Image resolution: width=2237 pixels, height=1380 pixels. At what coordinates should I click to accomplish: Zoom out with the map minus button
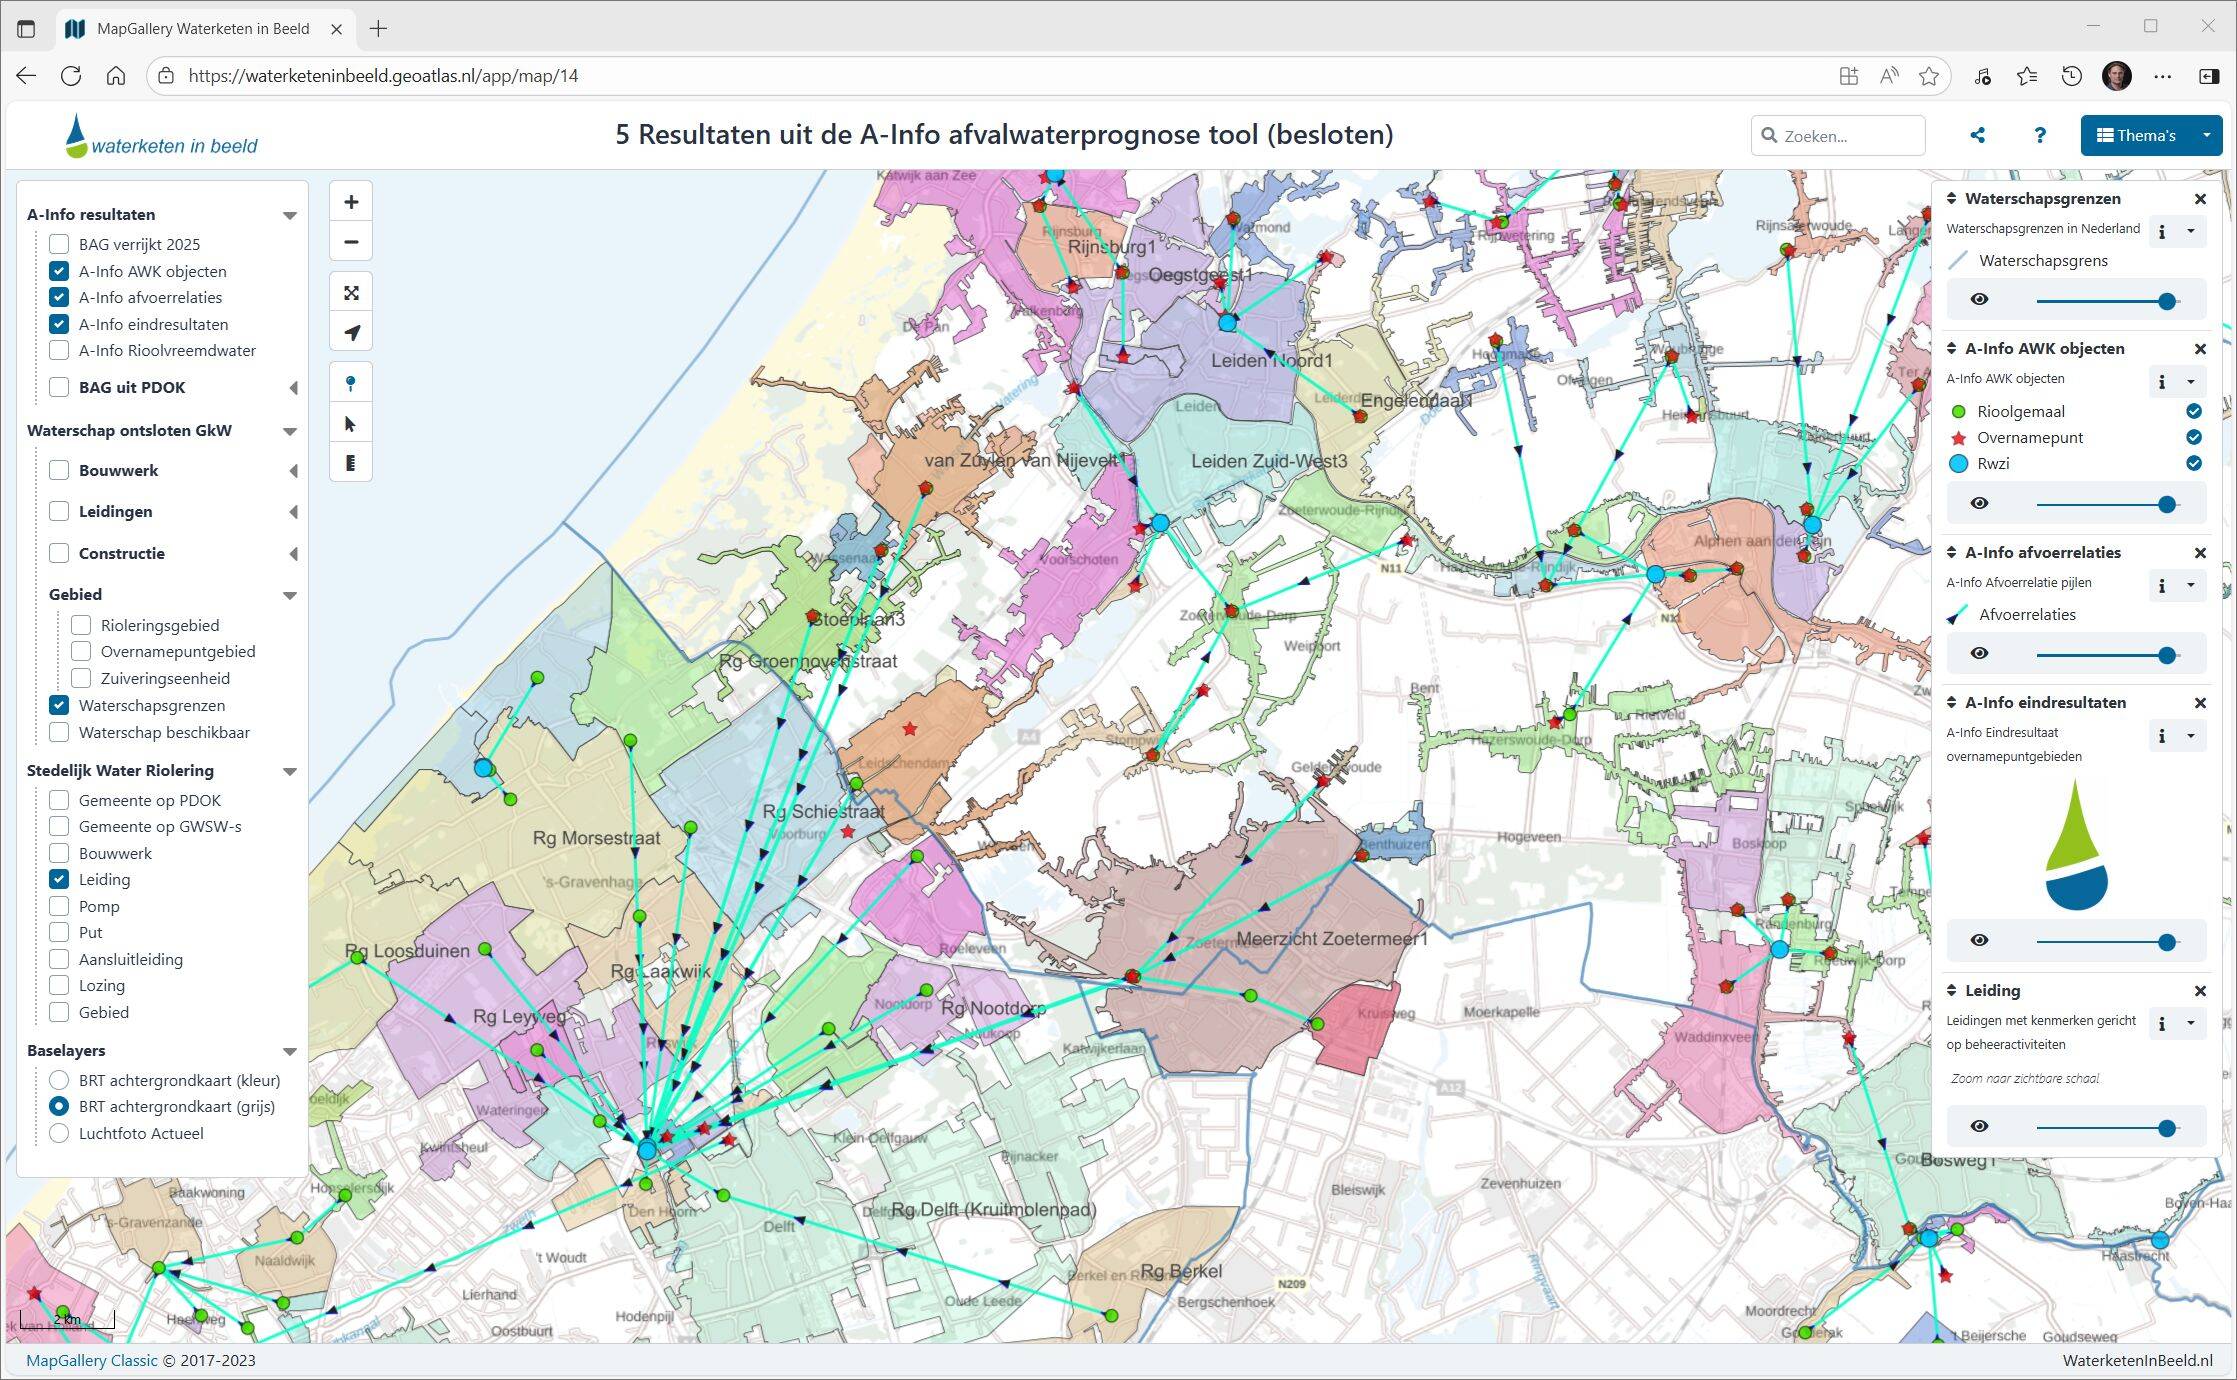coord(351,242)
